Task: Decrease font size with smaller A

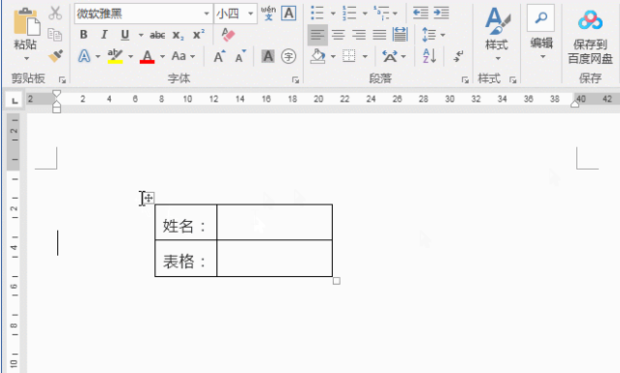Action: 240,57
